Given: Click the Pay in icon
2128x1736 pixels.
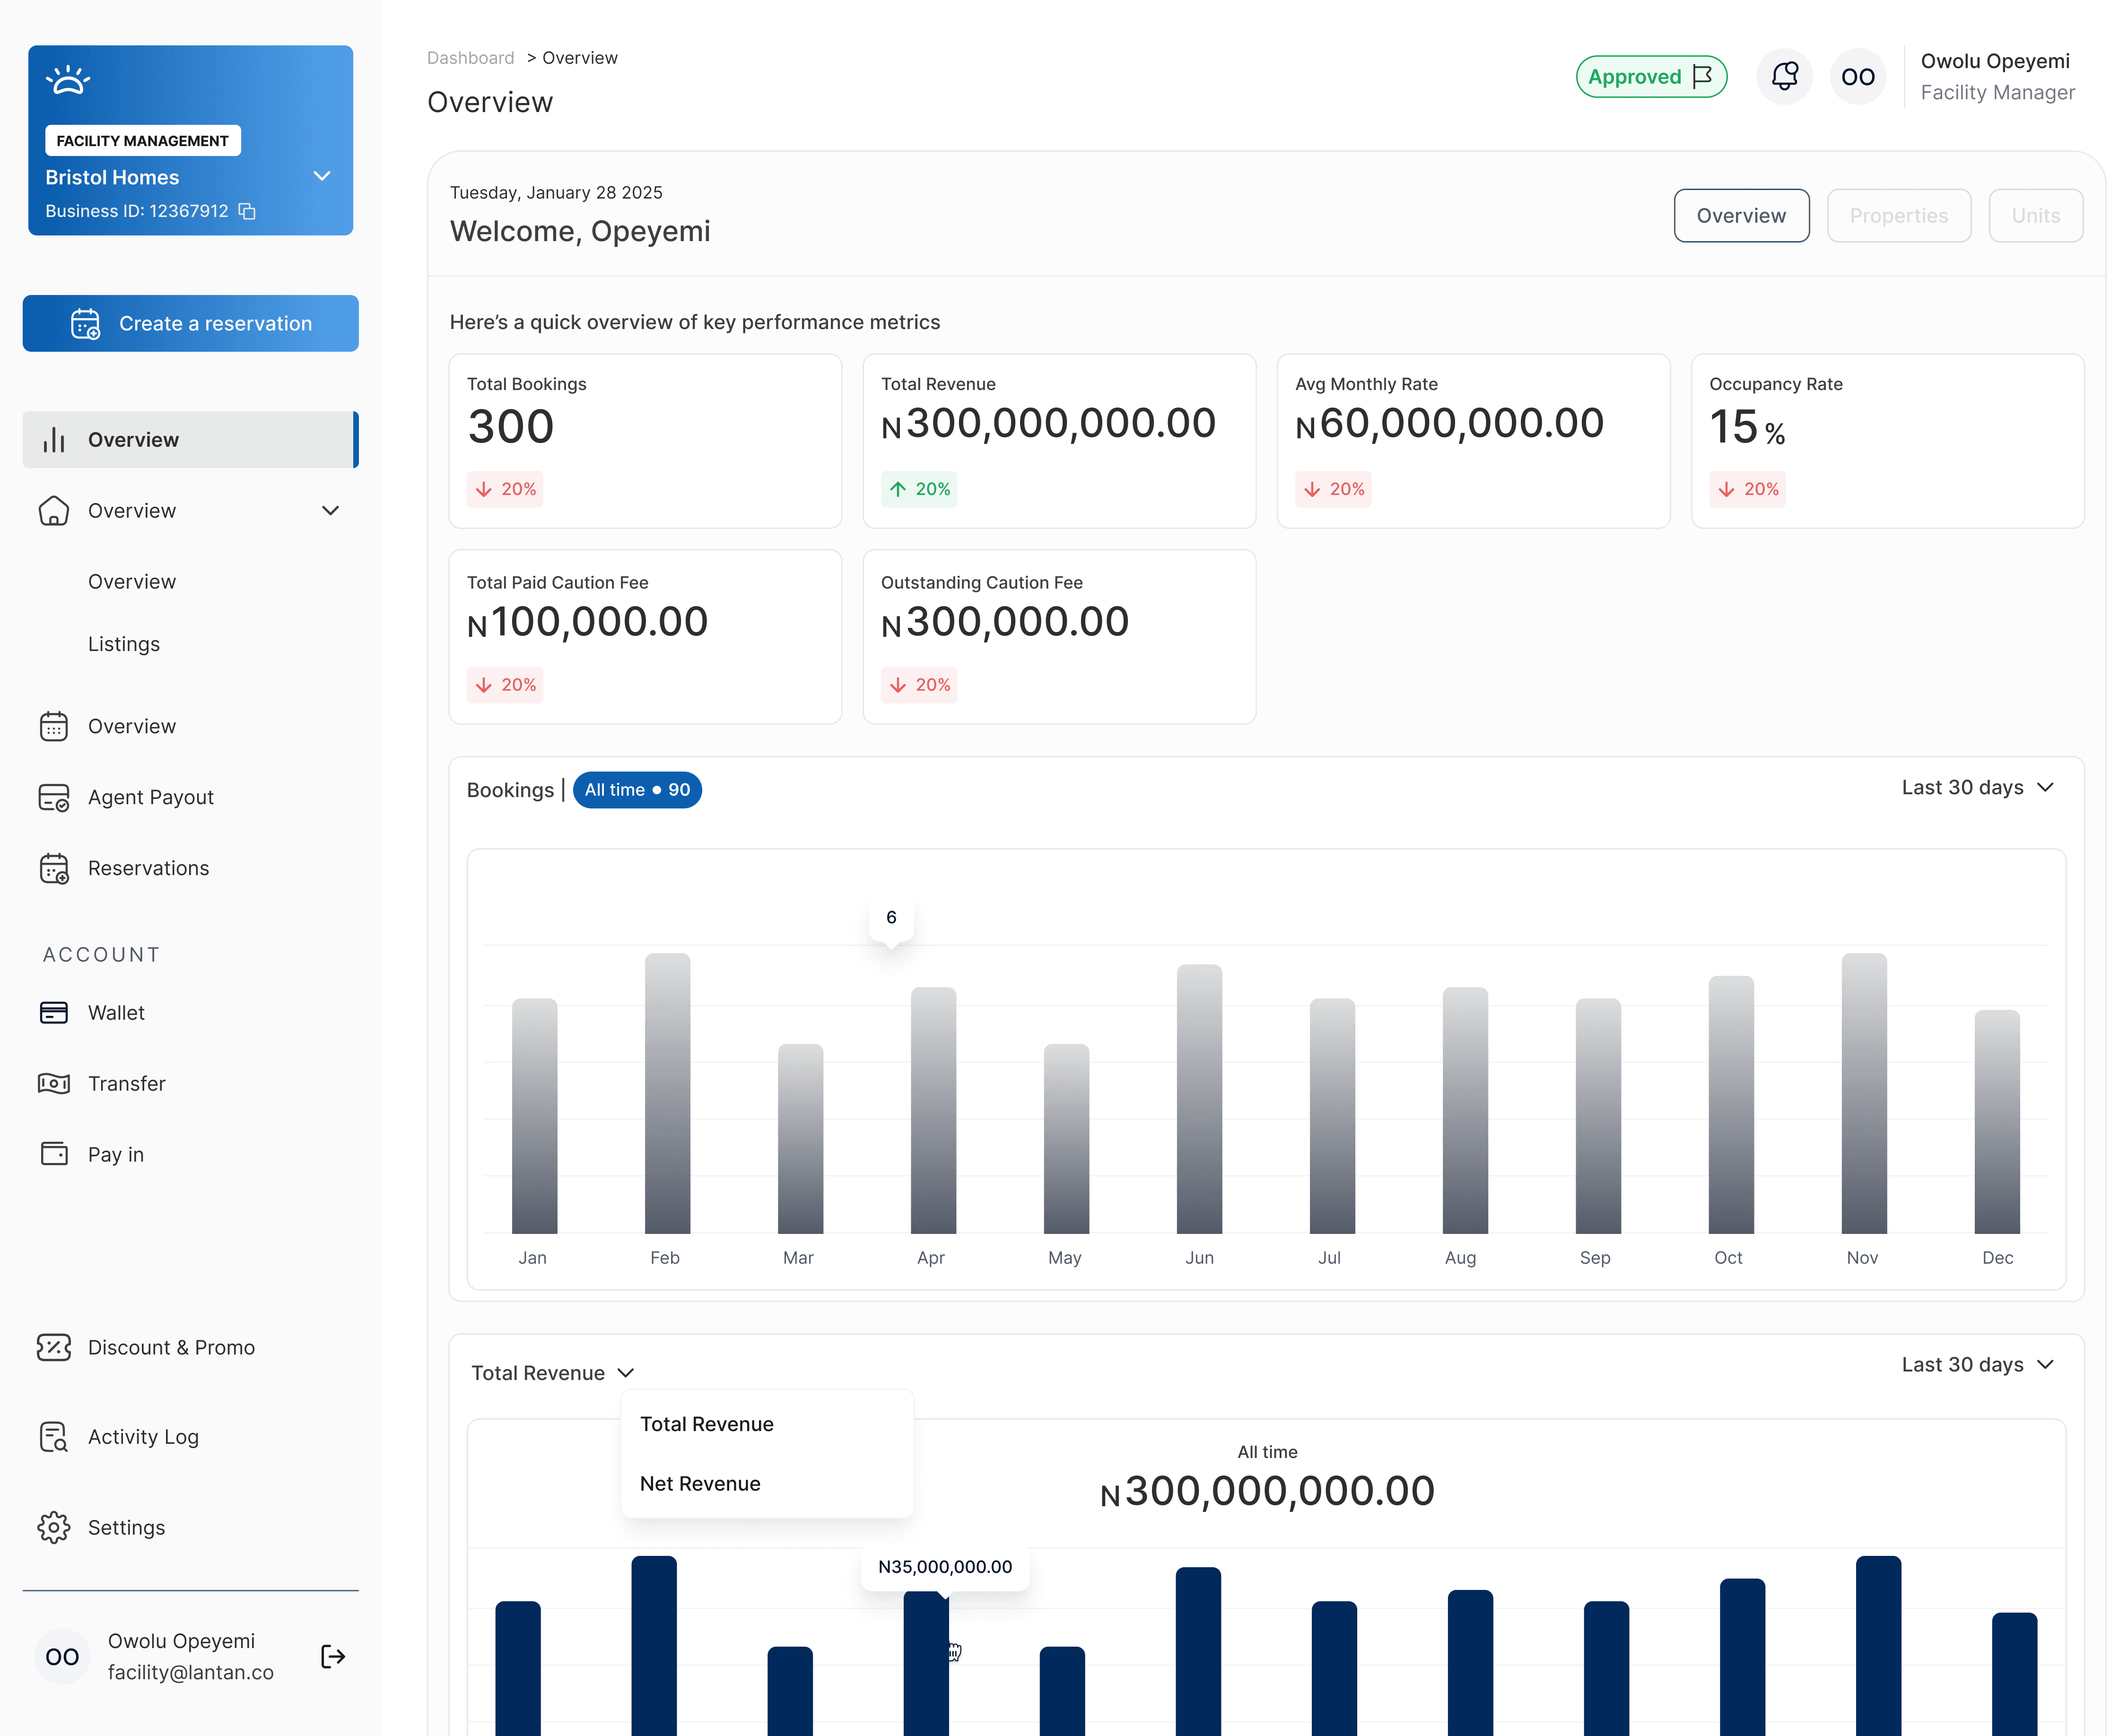Looking at the screenshot, I should (x=53, y=1153).
